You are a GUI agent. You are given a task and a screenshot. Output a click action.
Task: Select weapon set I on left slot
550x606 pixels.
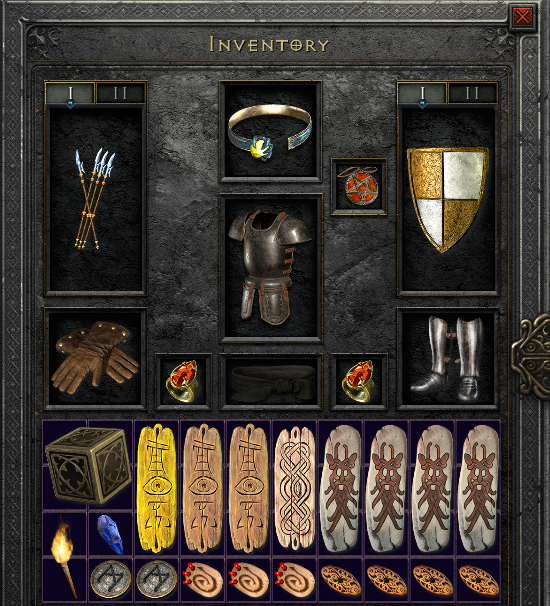[70, 93]
